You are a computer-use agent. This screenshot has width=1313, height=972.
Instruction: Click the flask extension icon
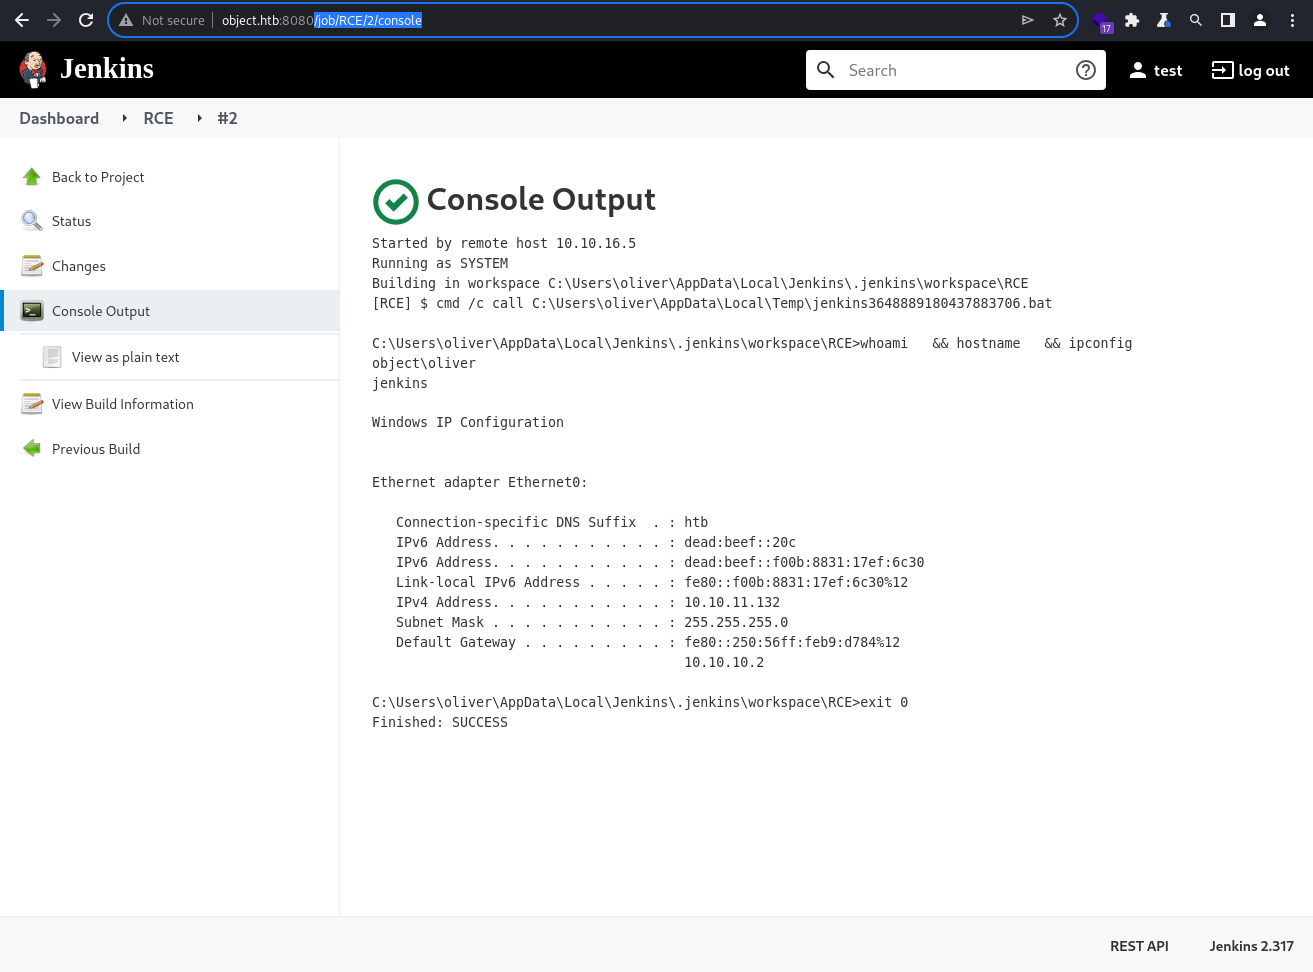click(1164, 20)
